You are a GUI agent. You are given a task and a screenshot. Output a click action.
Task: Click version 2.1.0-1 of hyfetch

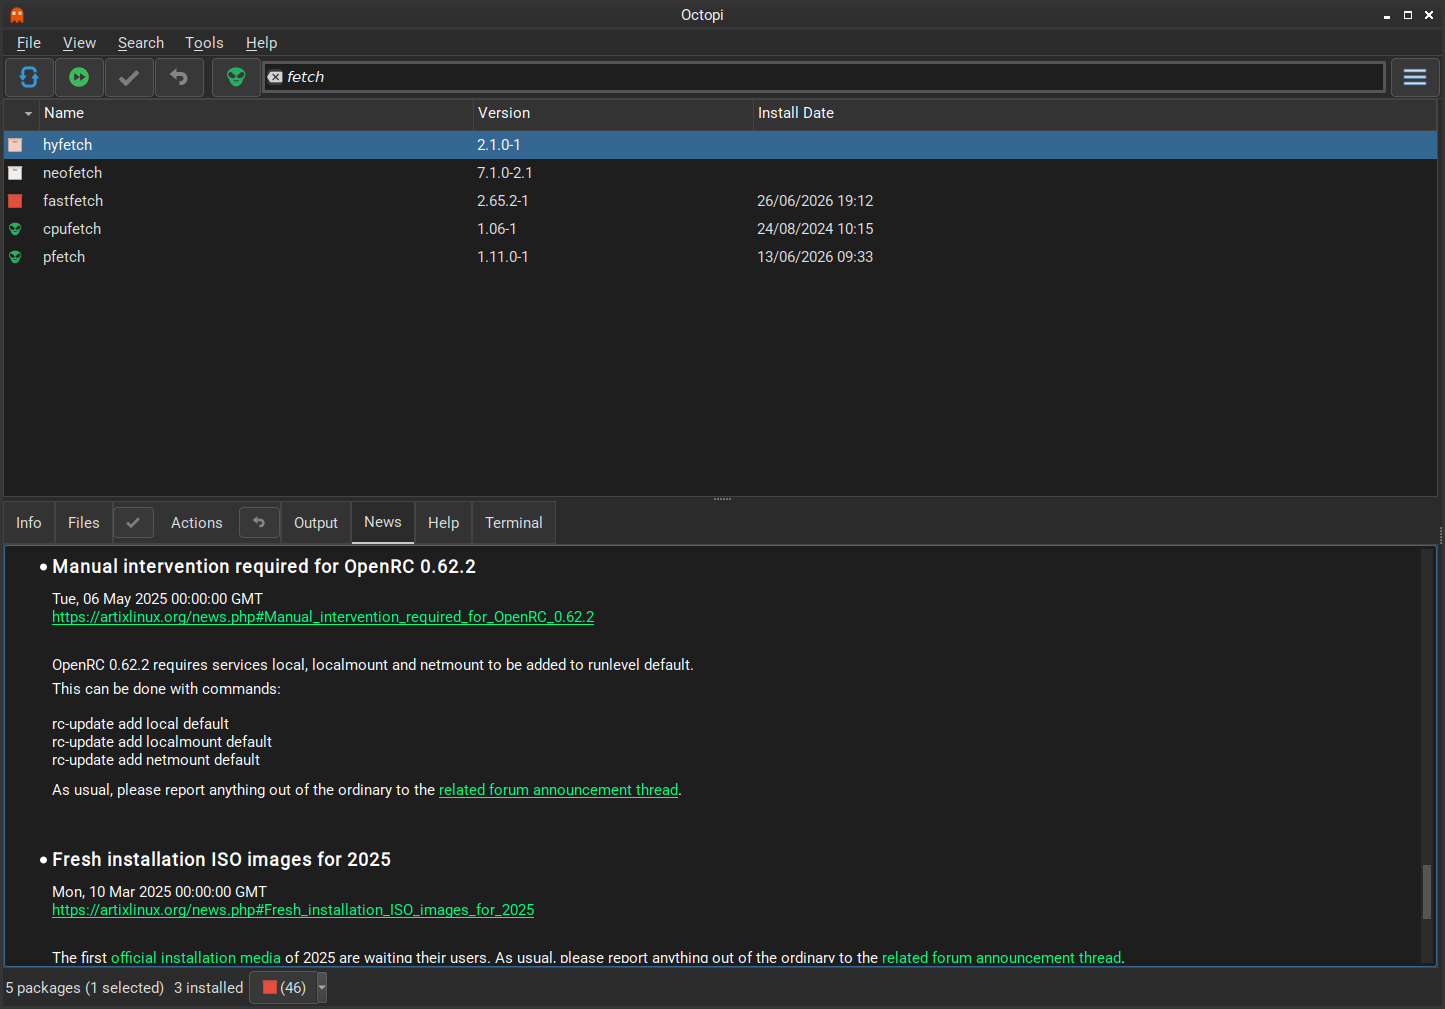coord(498,145)
